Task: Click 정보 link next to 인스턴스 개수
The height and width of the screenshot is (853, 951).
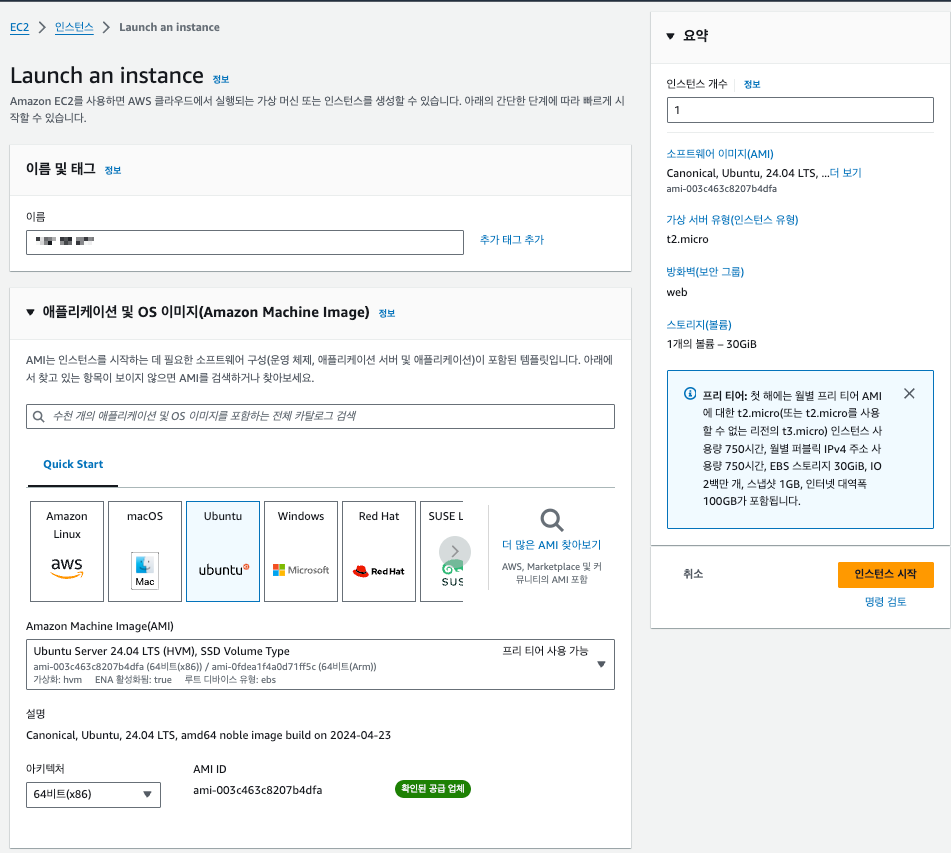Action: [752, 84]
